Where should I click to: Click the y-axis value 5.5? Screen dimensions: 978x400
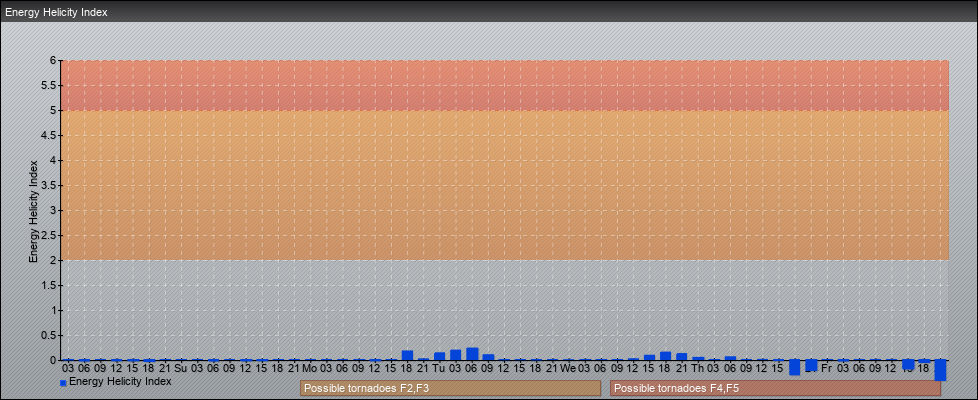pos(49,85)
